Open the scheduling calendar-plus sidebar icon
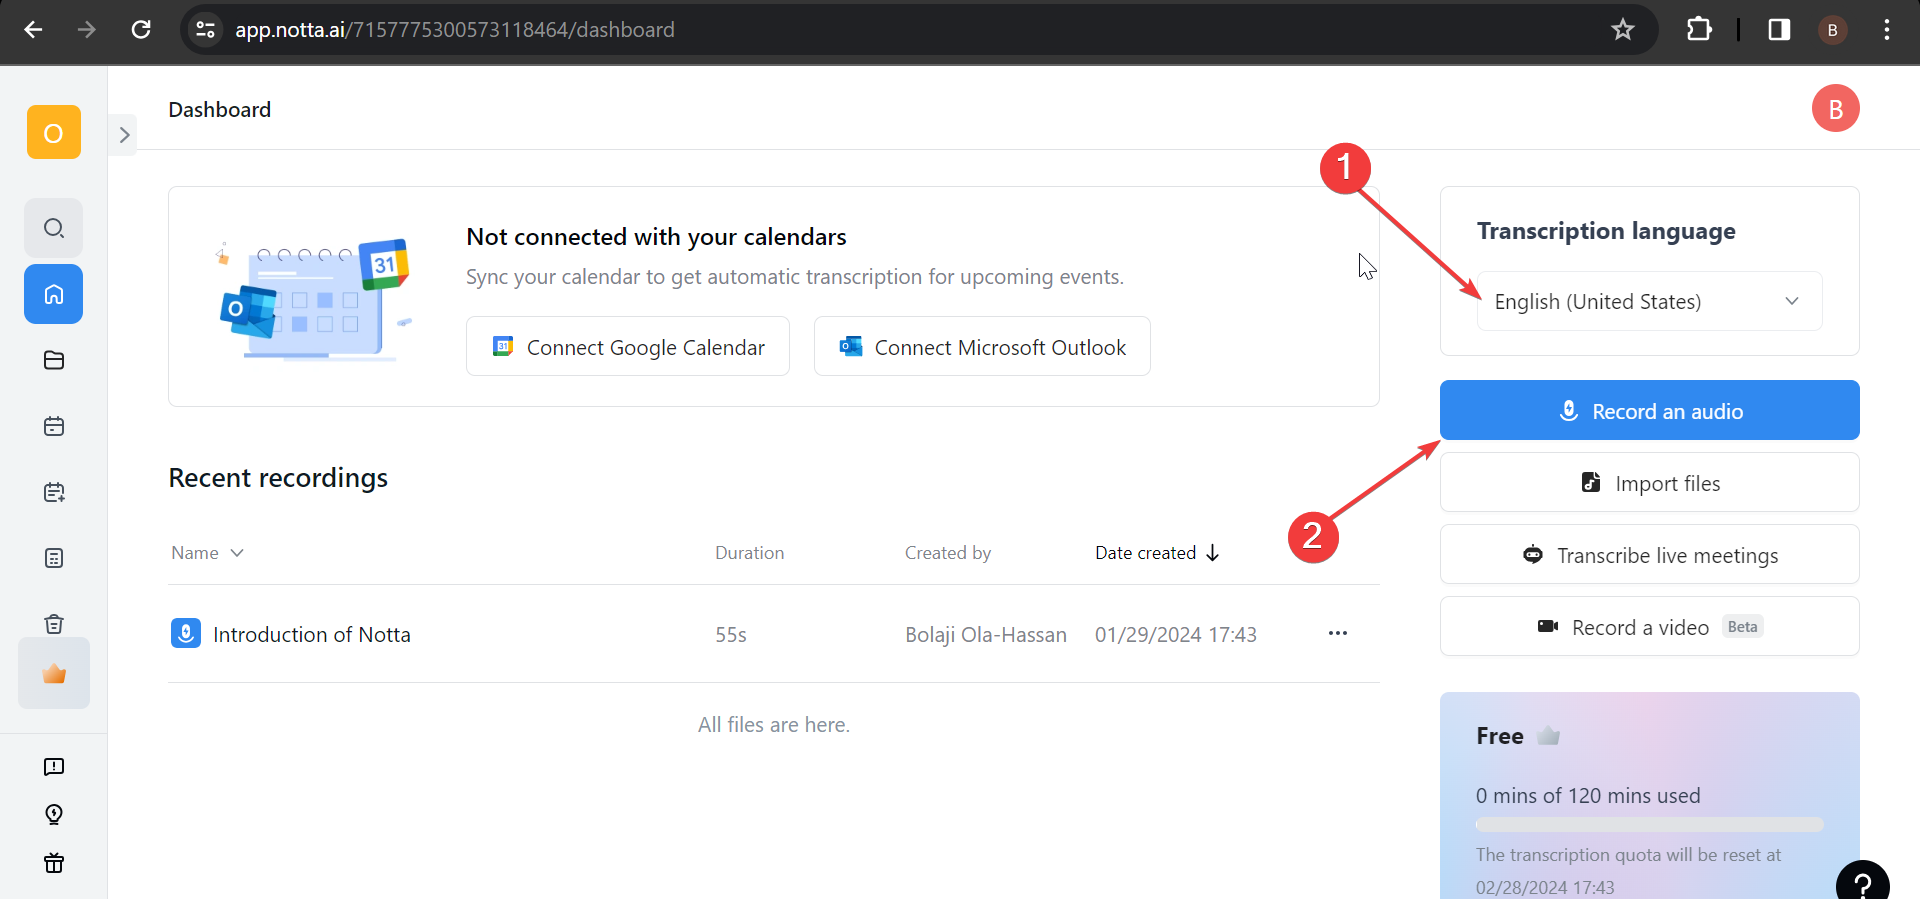This screenshot has height=899, width=1920. coord(54,492)
